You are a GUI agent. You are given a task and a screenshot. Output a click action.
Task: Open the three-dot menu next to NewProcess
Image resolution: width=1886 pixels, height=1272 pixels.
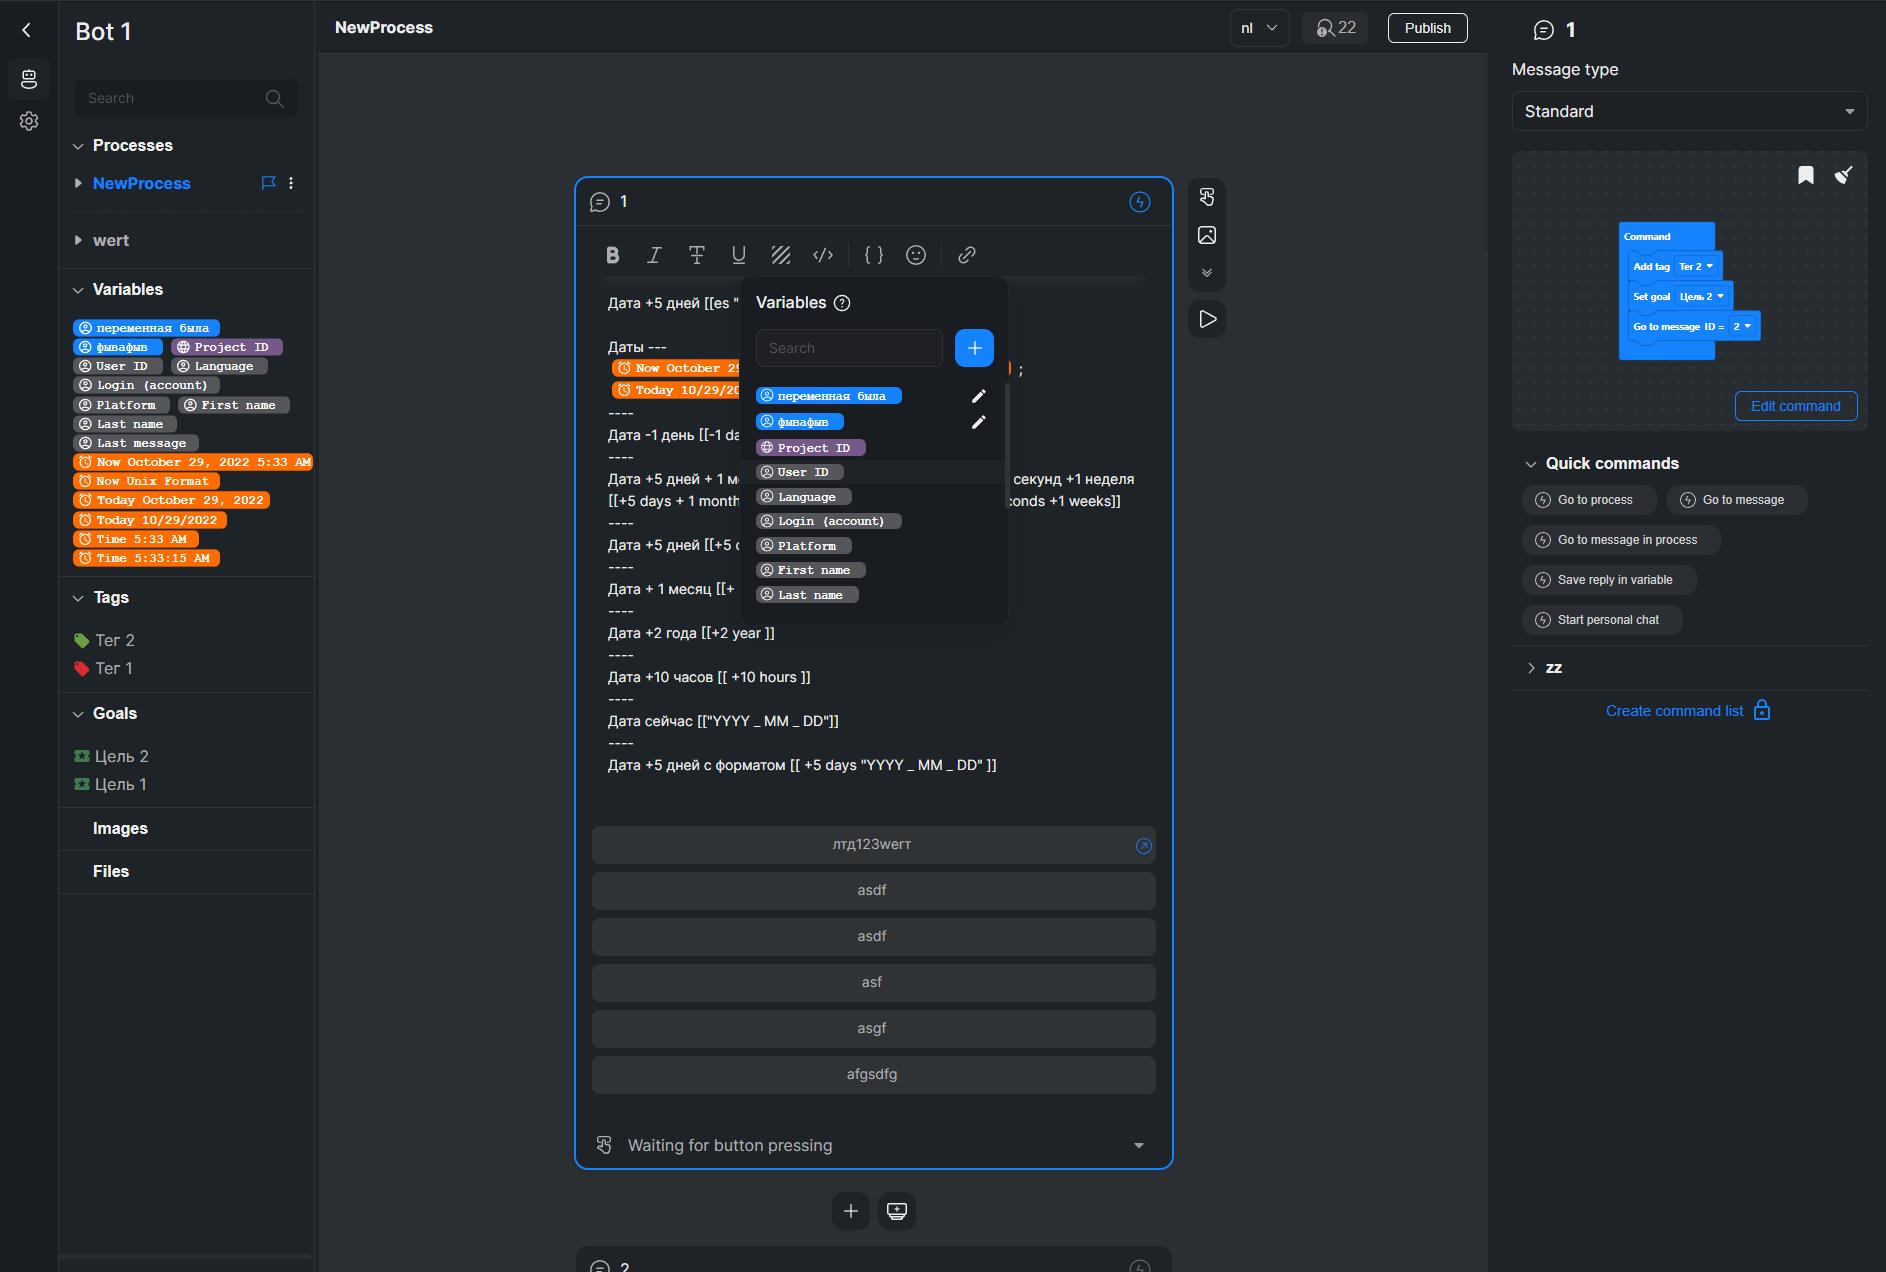click(292, 183)
